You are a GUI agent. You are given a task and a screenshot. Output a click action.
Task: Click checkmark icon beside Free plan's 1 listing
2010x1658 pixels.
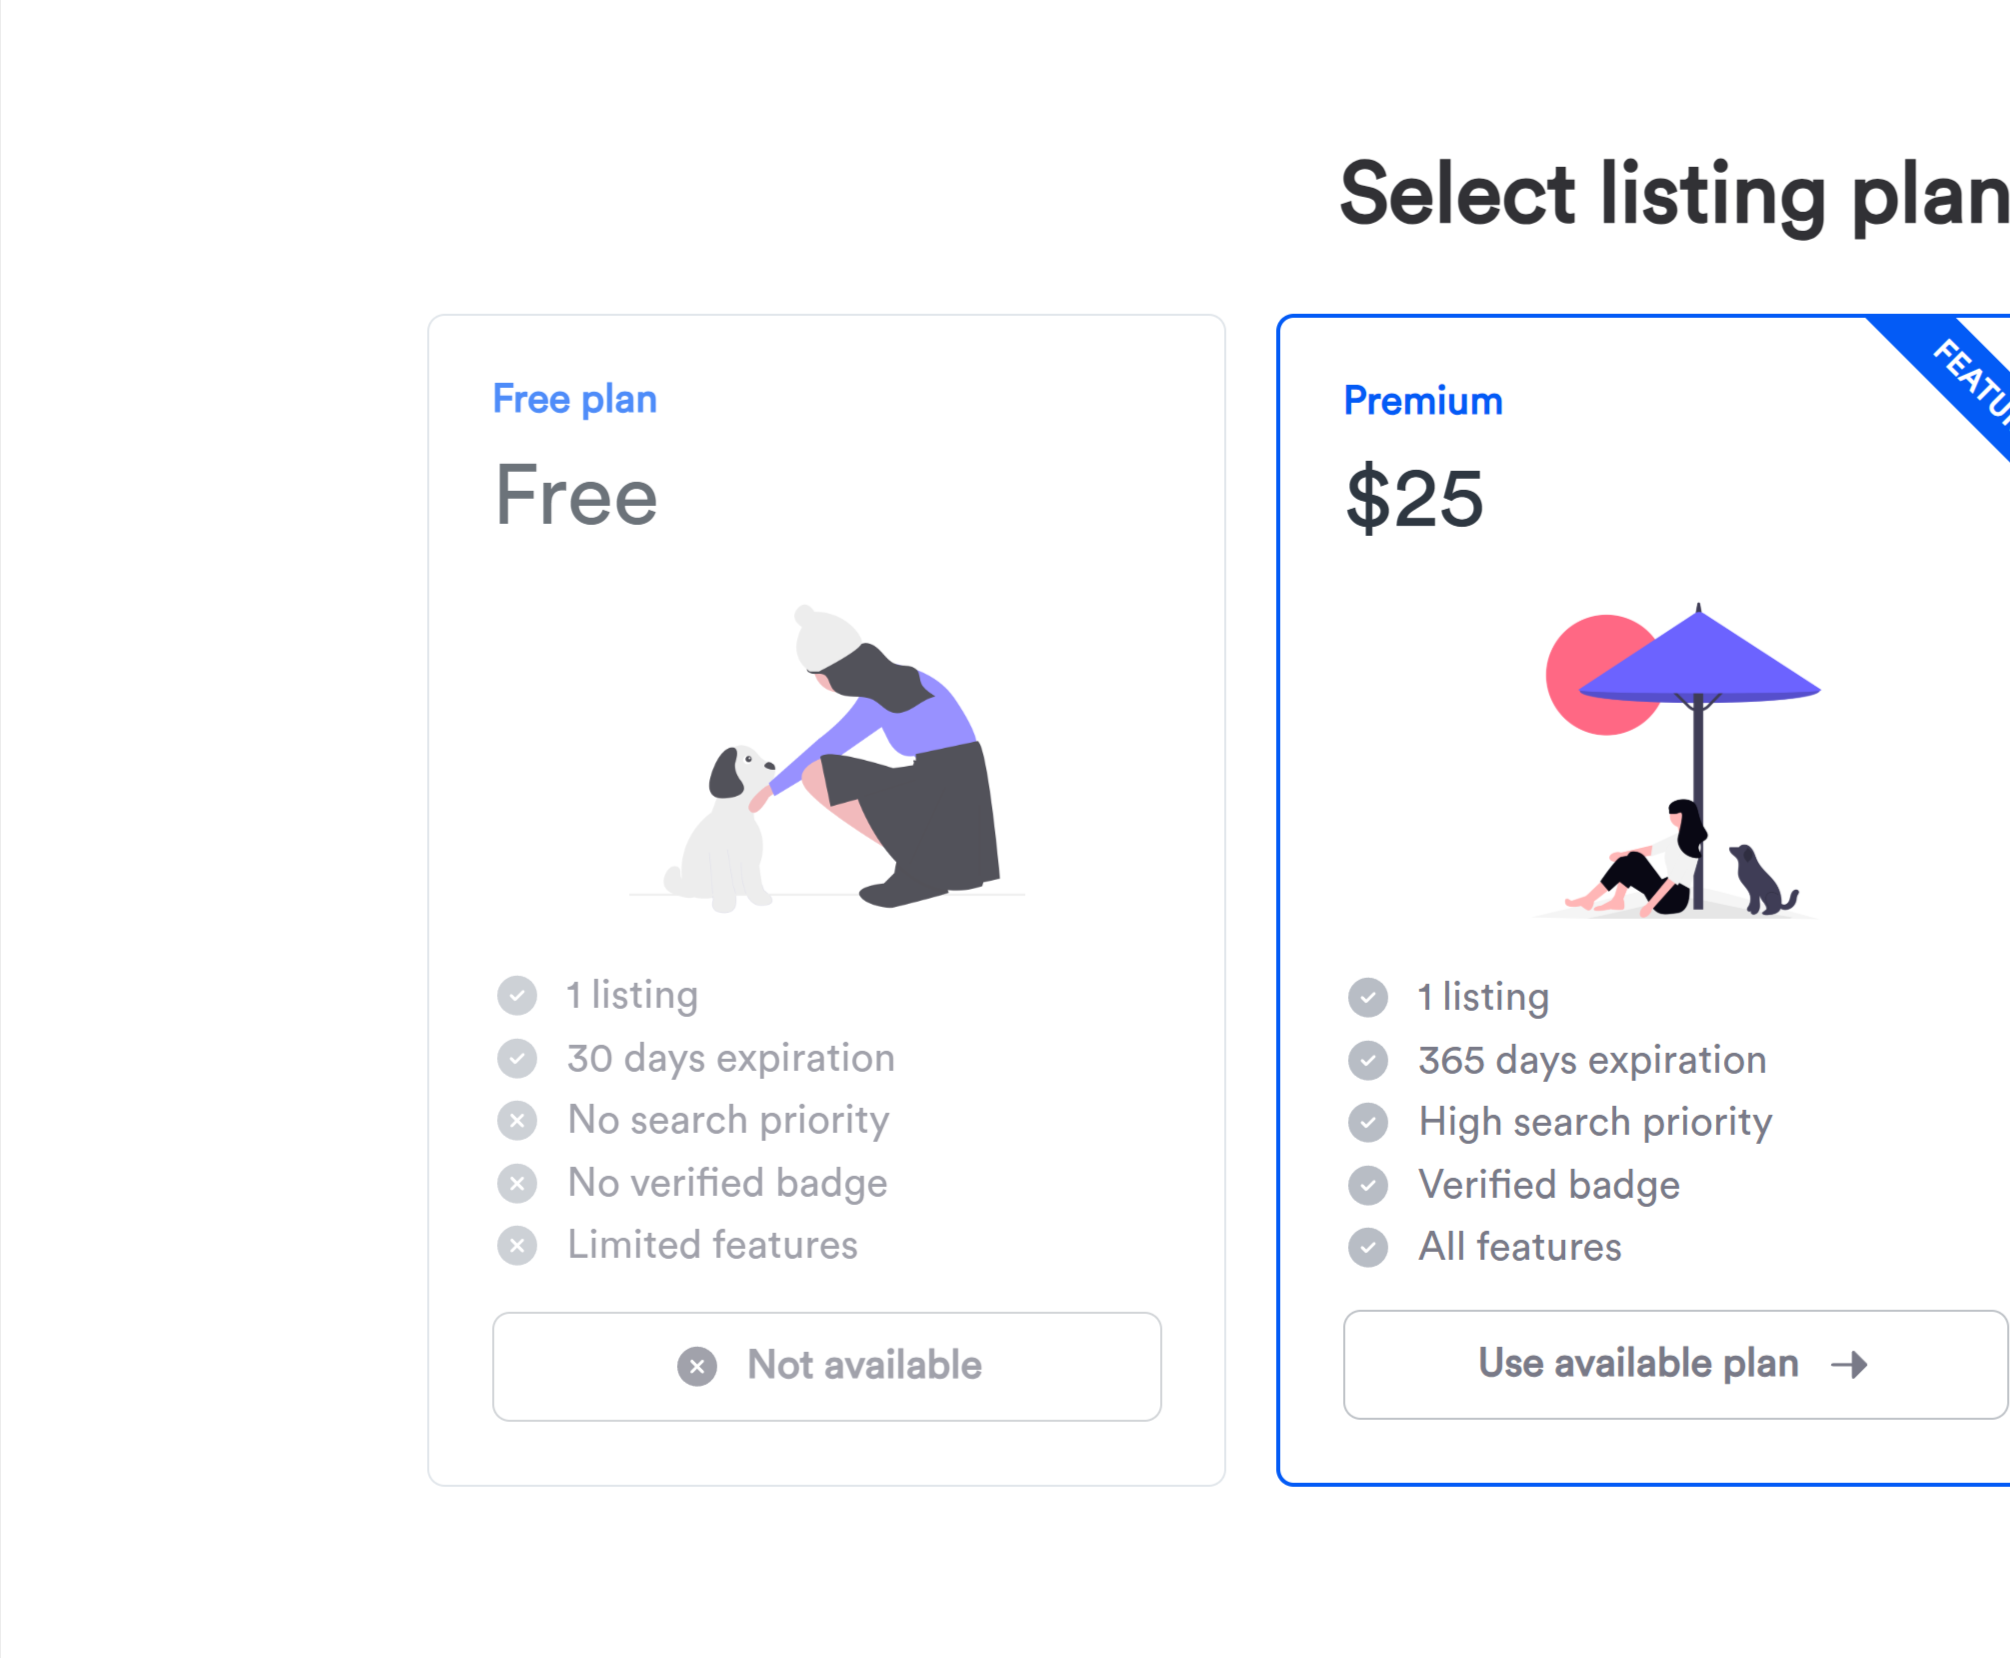[x=517, y=996]
